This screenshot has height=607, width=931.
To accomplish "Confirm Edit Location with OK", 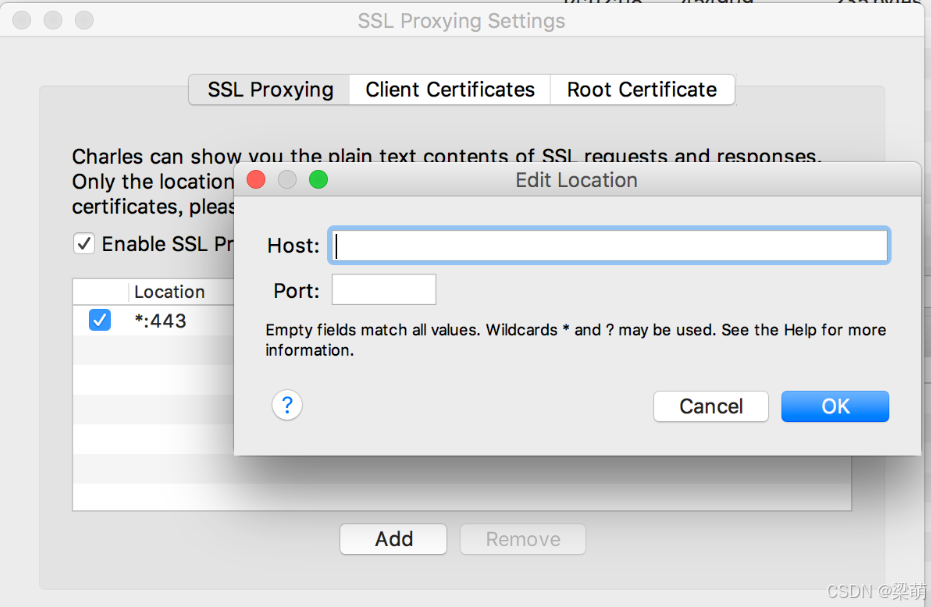I will (835, 406).
